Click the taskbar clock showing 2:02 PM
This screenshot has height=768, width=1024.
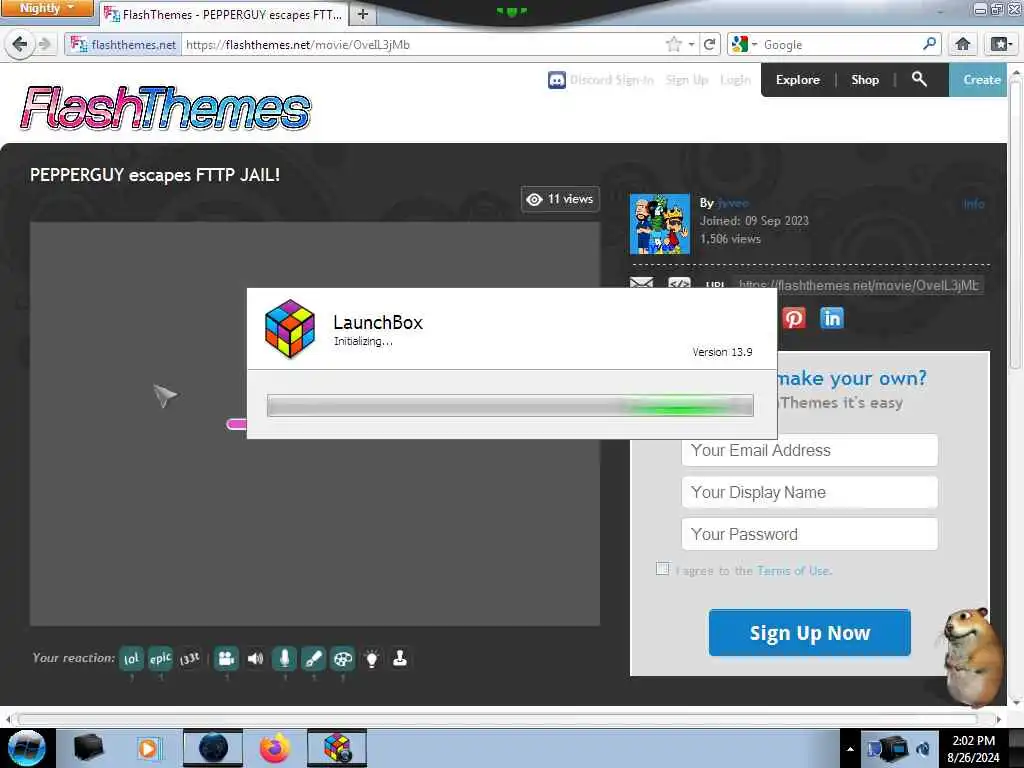pyautogui.click(x=973, y=749)
